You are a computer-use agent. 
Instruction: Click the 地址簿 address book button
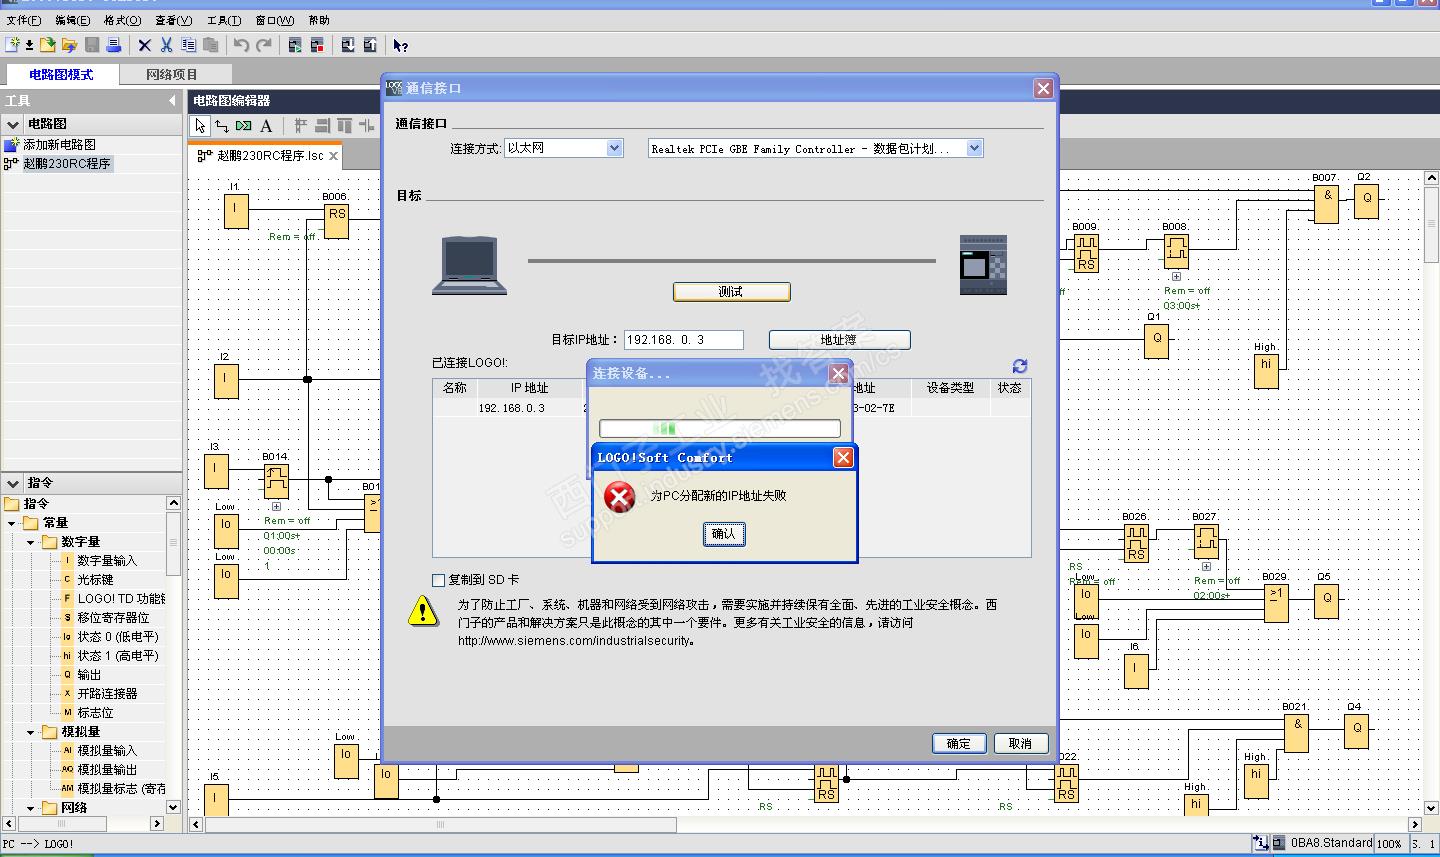click(x=839, y=340)
